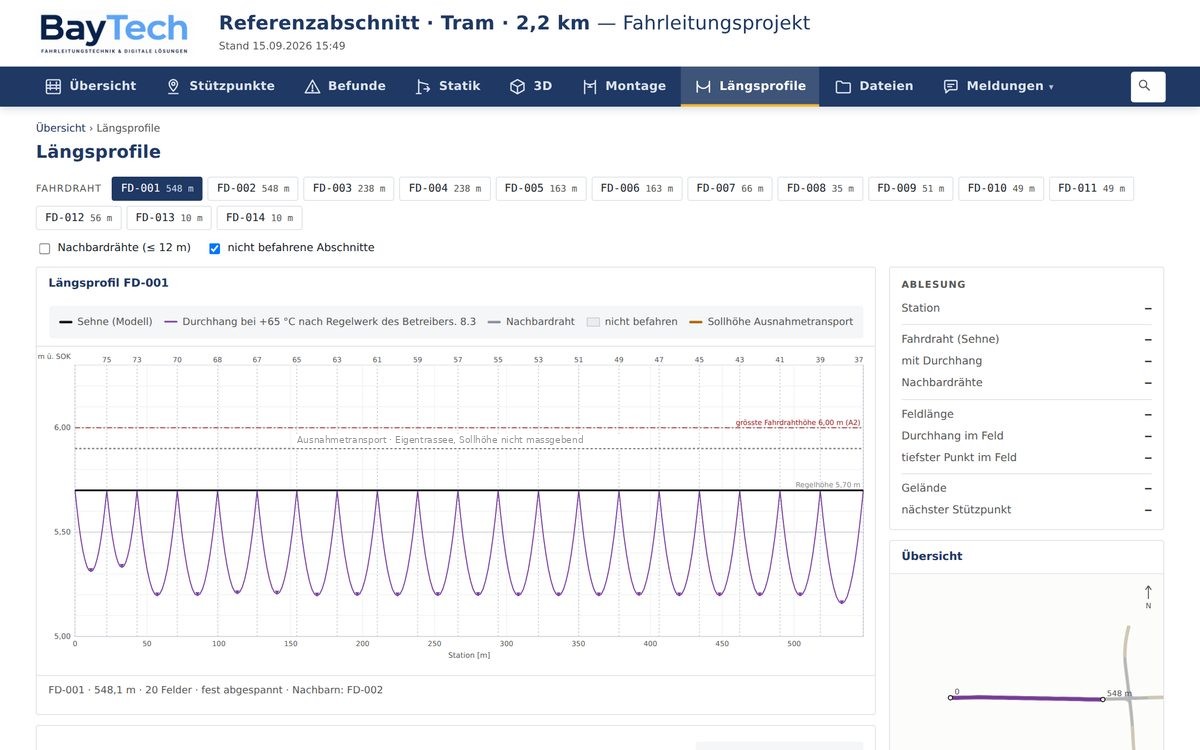Click the Befunde warning triangle icon

tap(312, 86)
